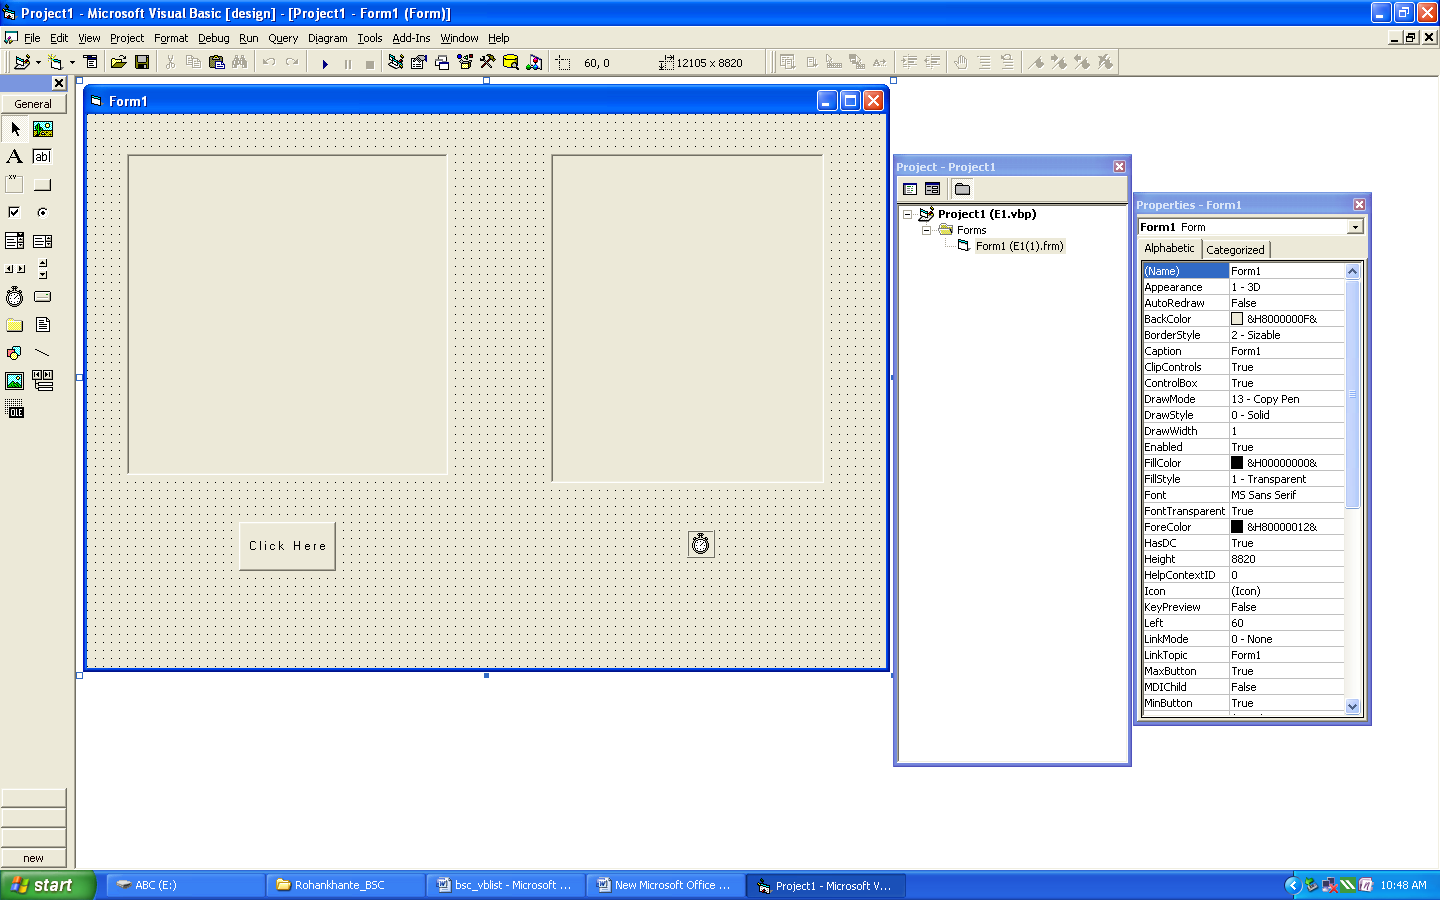Collapse the Forms folder node
The width and height of the screenshot is (1440, 900).
coord(926,230)
